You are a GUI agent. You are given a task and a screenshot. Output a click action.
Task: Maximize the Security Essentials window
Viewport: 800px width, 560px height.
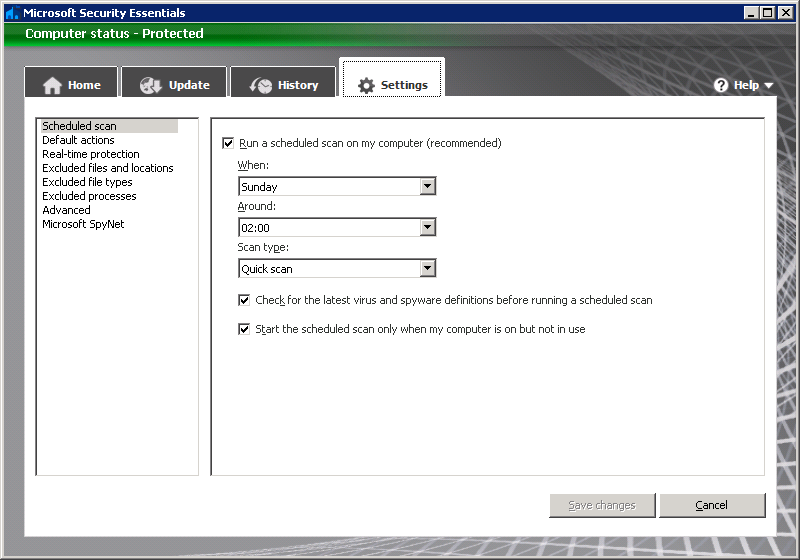coord(767,13)
